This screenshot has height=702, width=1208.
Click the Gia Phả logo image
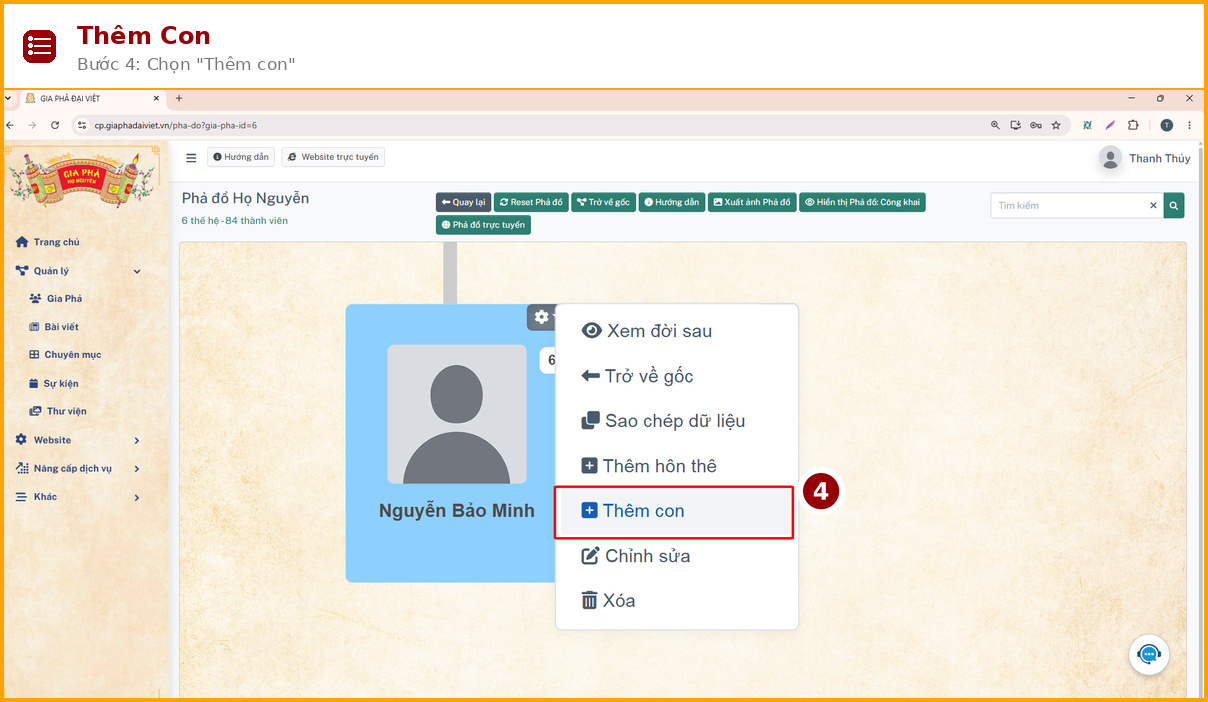84,178
